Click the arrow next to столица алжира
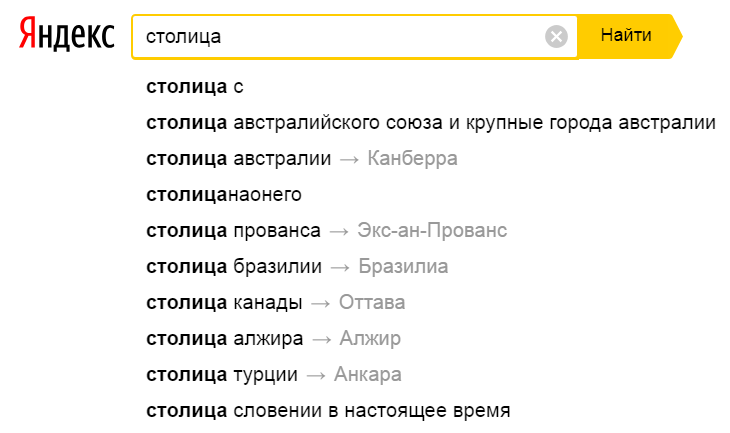Image resolution: width=730 pixels, height=433 pixels. (322, 340)
